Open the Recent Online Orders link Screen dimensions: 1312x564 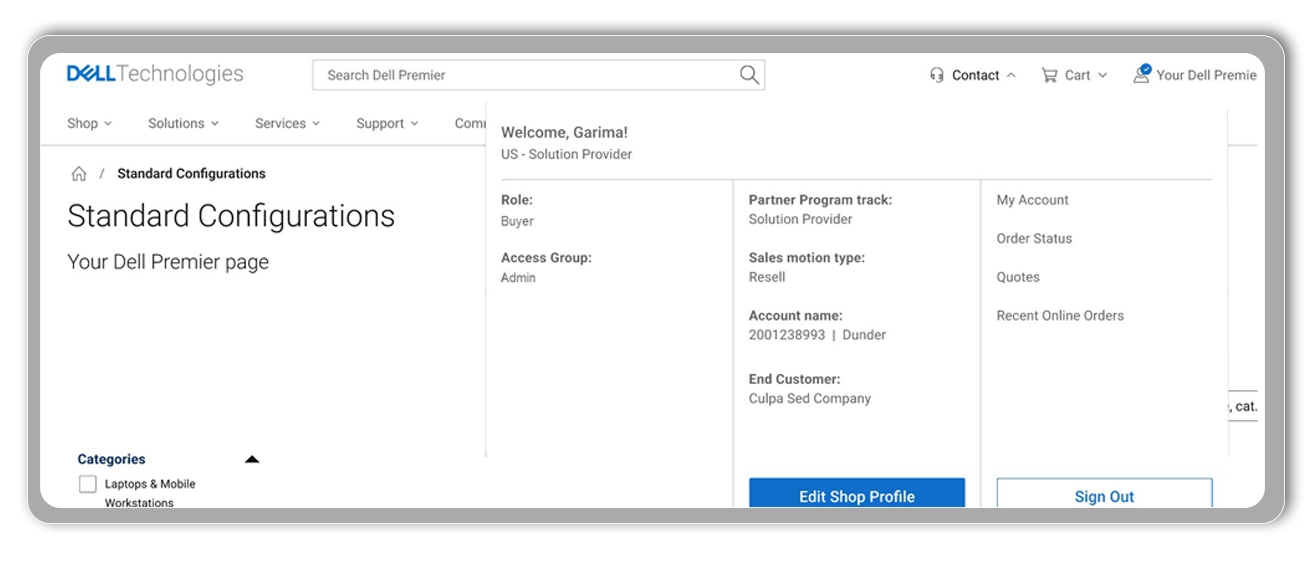point(1060,316)
